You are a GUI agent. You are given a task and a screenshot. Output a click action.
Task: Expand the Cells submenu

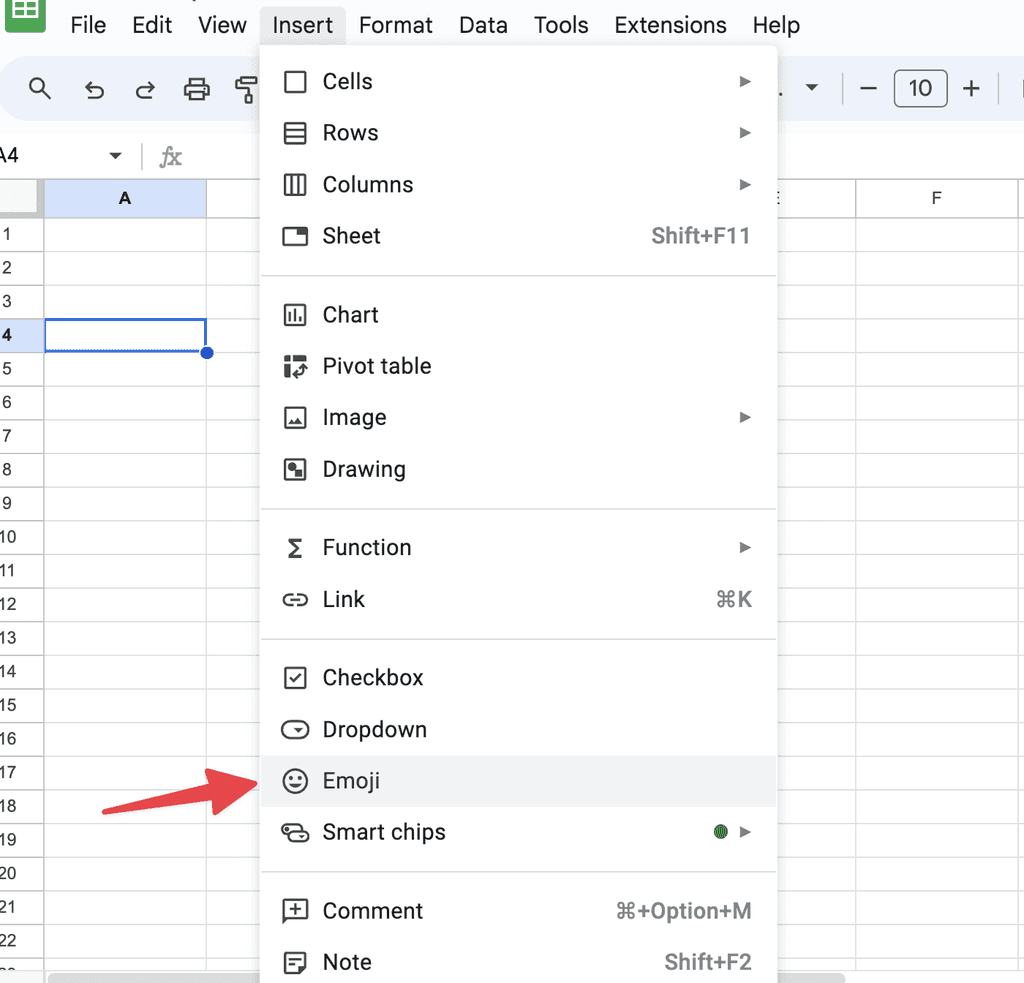point(518,82)
